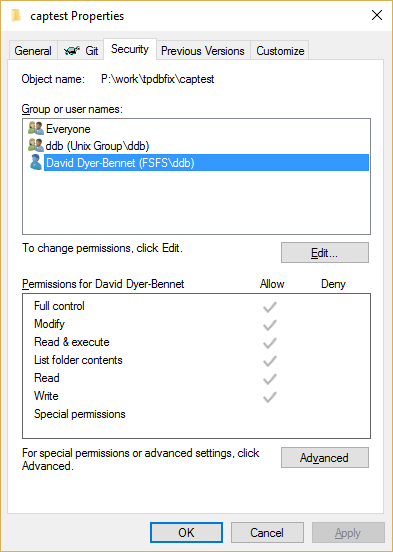Switch to the General tab
This screenshot has height=552, width=393.
coord(33,51)
